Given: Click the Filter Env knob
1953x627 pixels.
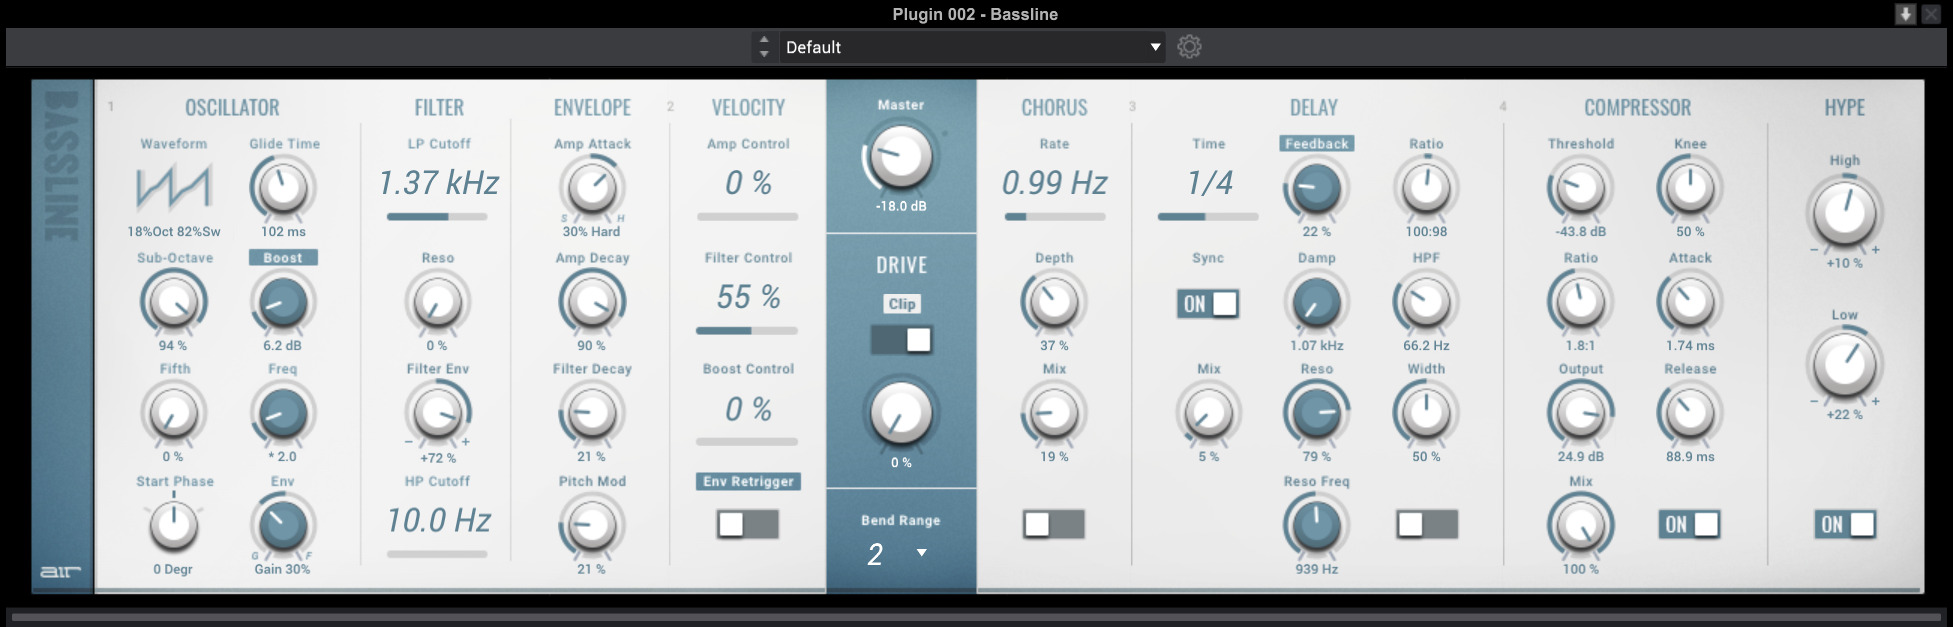Looking at the screenshot, I should pos(437,412).
